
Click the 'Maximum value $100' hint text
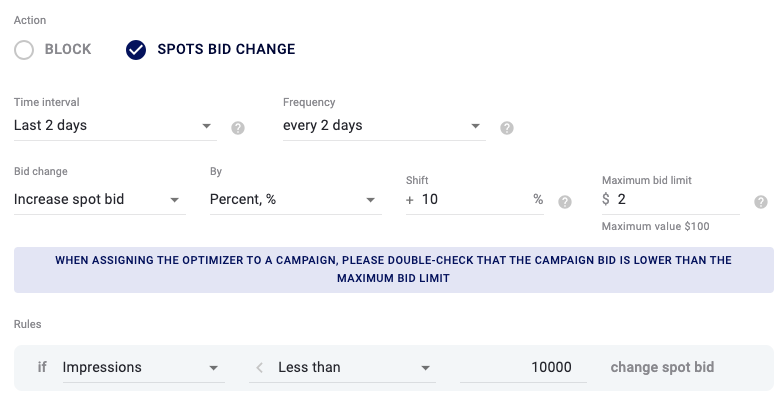coord(655,227)
